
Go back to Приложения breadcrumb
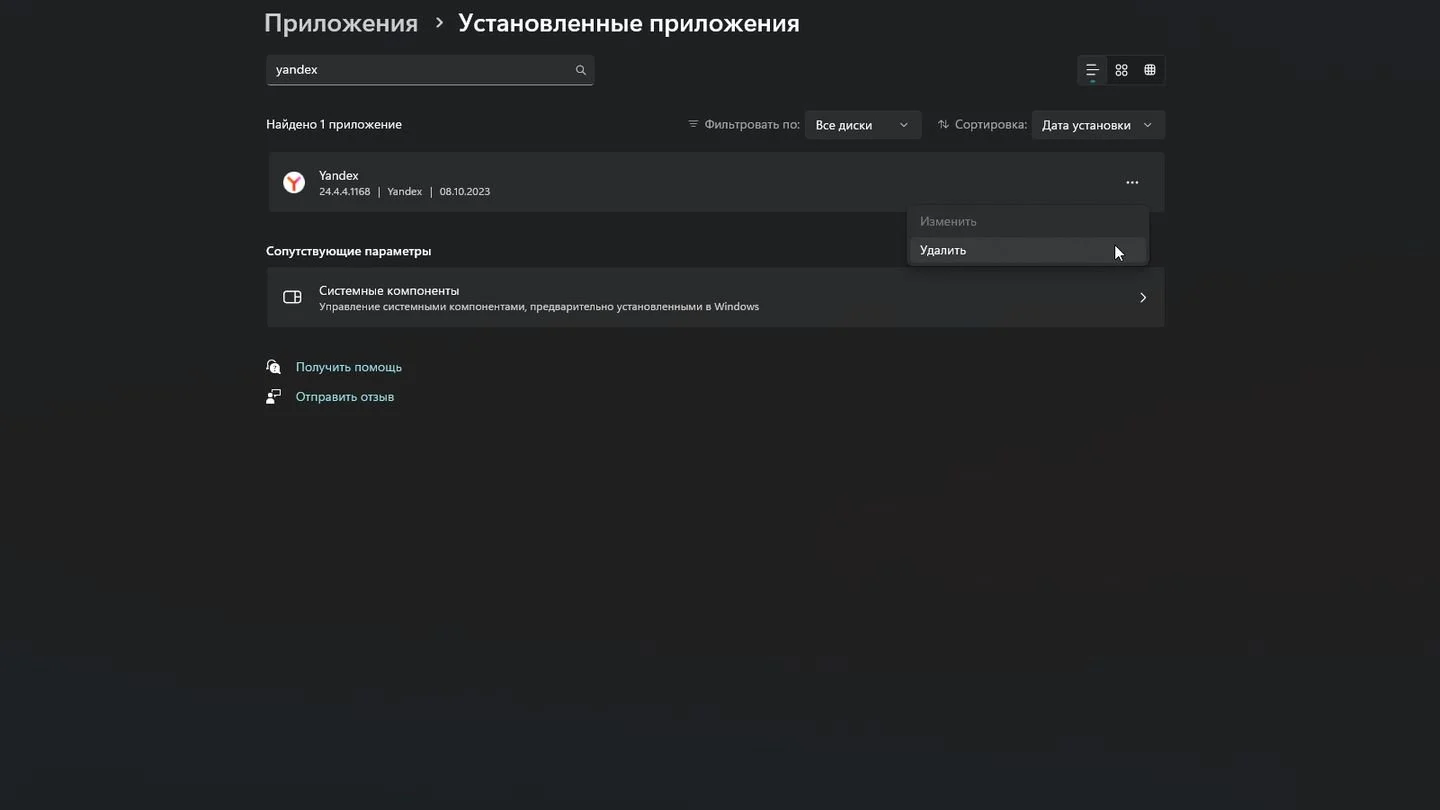coord(341,23)
